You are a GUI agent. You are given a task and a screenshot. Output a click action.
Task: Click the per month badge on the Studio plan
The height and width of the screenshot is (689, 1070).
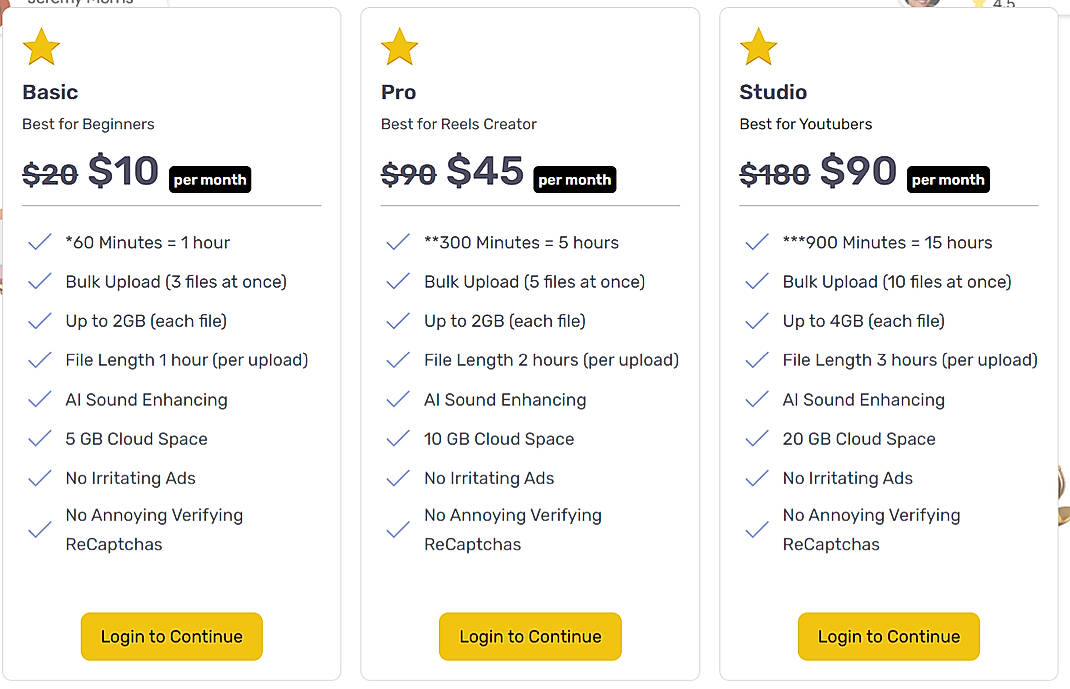948,181
